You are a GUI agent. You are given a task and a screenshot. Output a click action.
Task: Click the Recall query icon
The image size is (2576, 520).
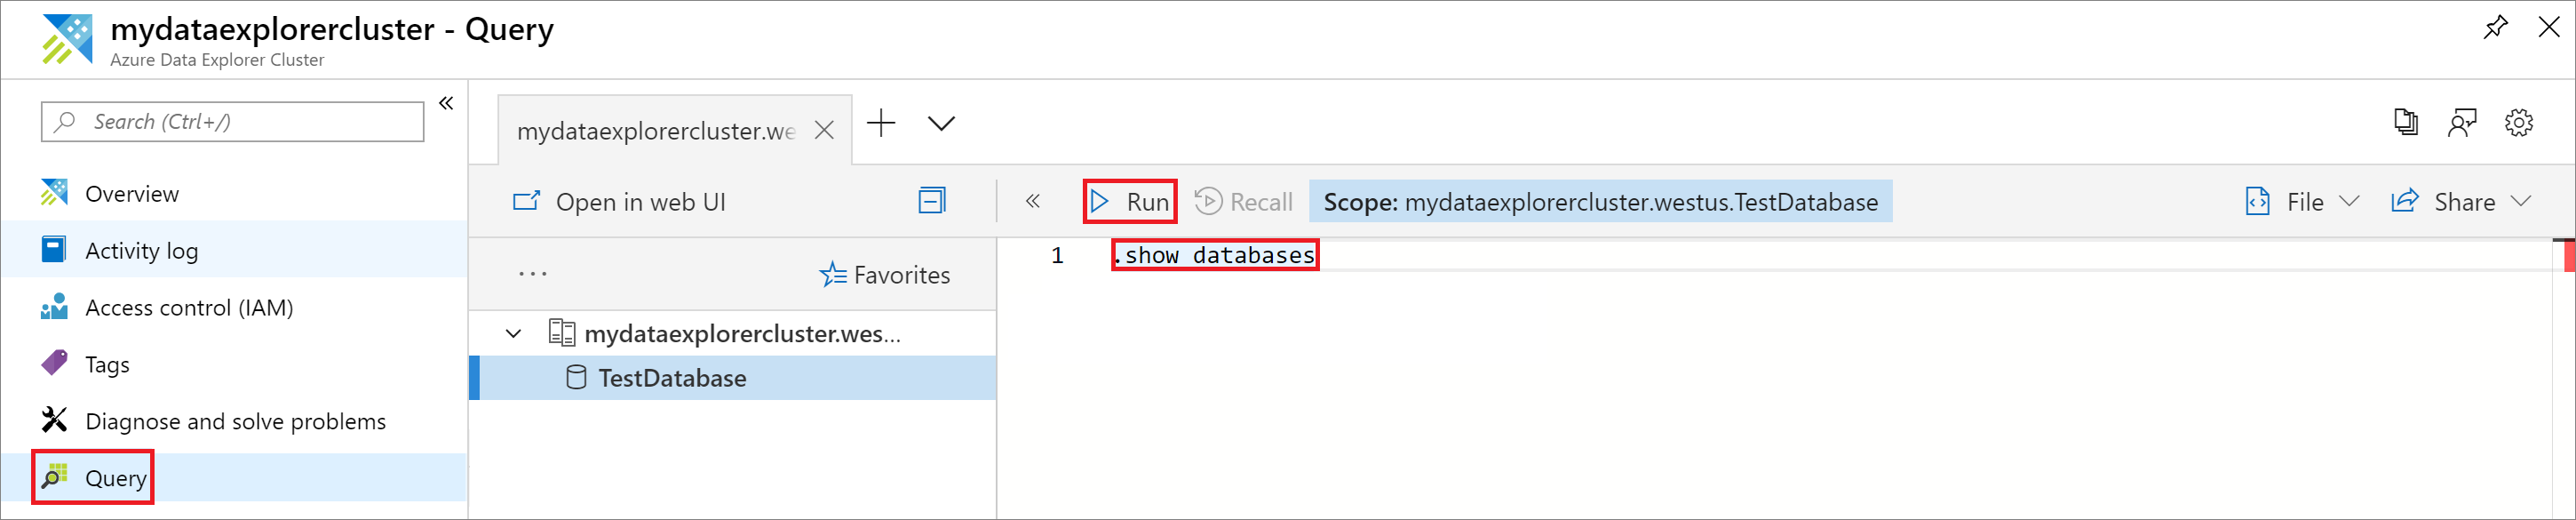(x=1208, y=202)
